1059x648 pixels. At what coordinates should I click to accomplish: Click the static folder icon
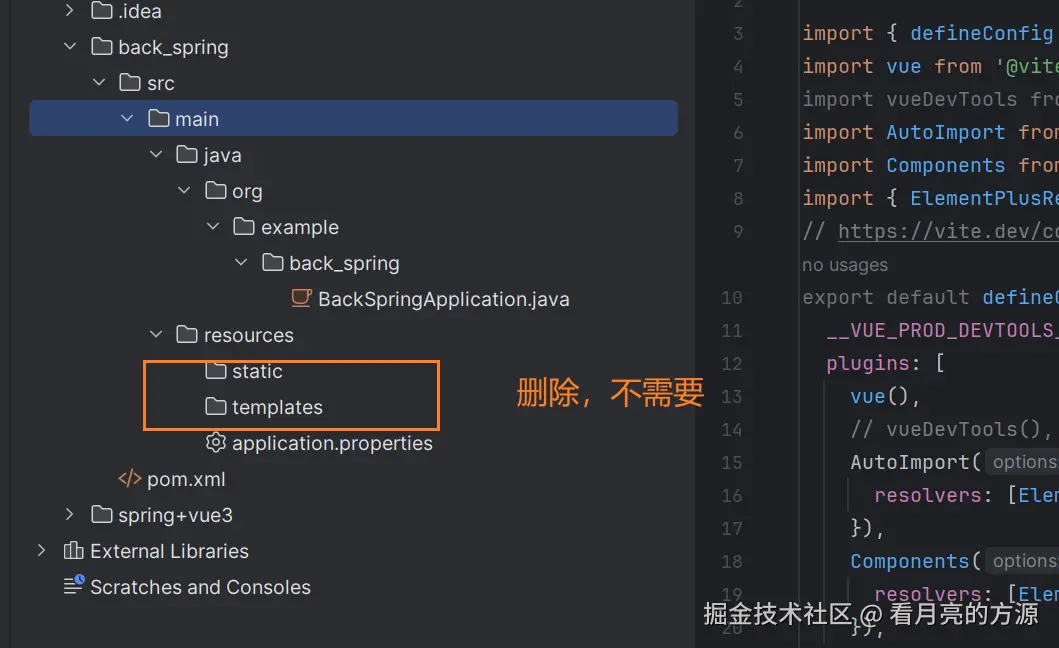point(215,371)
